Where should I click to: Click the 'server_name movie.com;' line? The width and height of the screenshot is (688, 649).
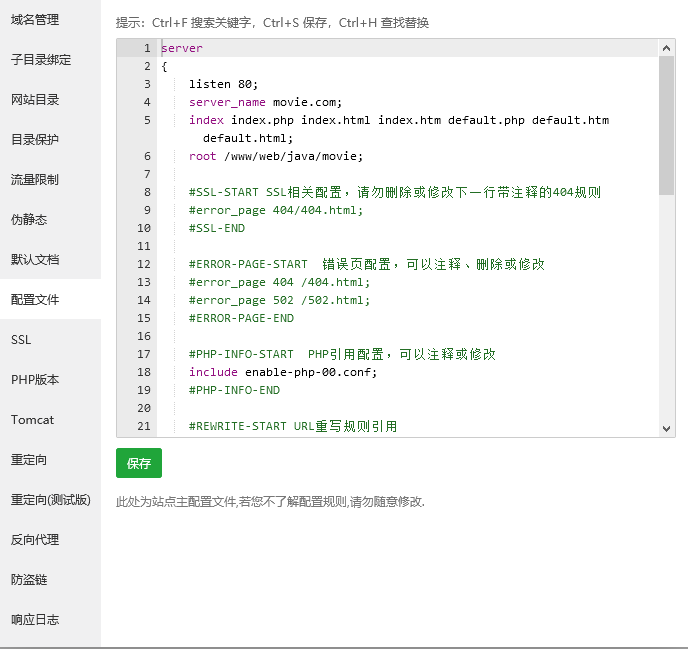click(x=265, y=102)
